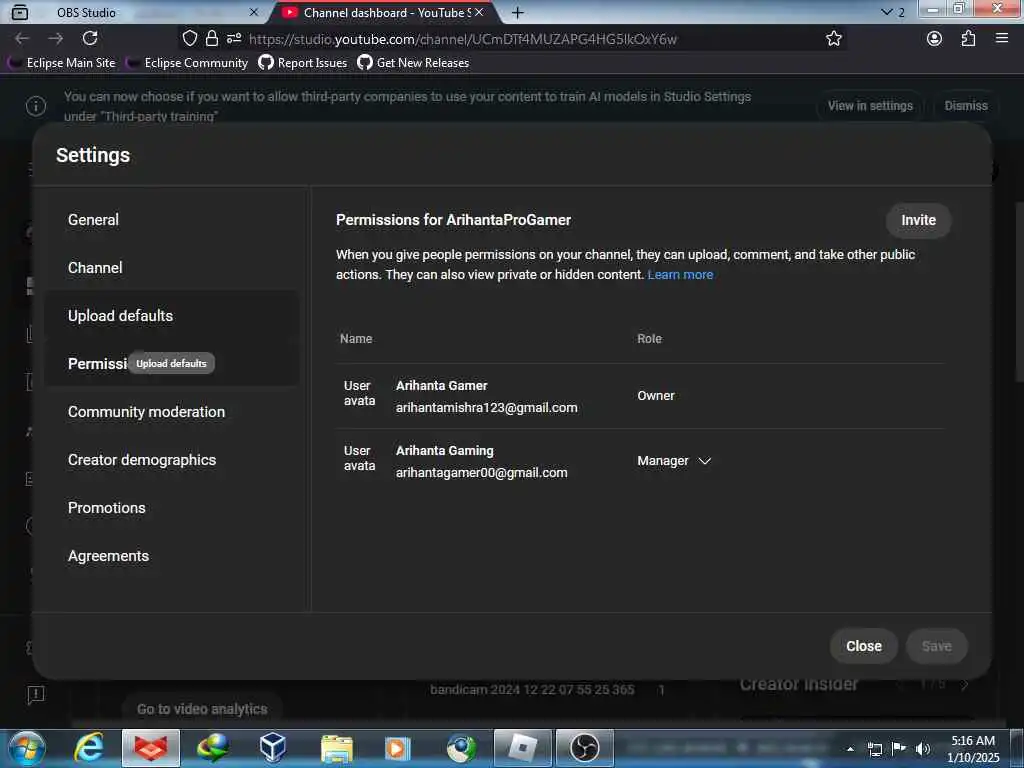Open the browser hamburger menu
1024x768 pixels.
tap(1002, 39)
